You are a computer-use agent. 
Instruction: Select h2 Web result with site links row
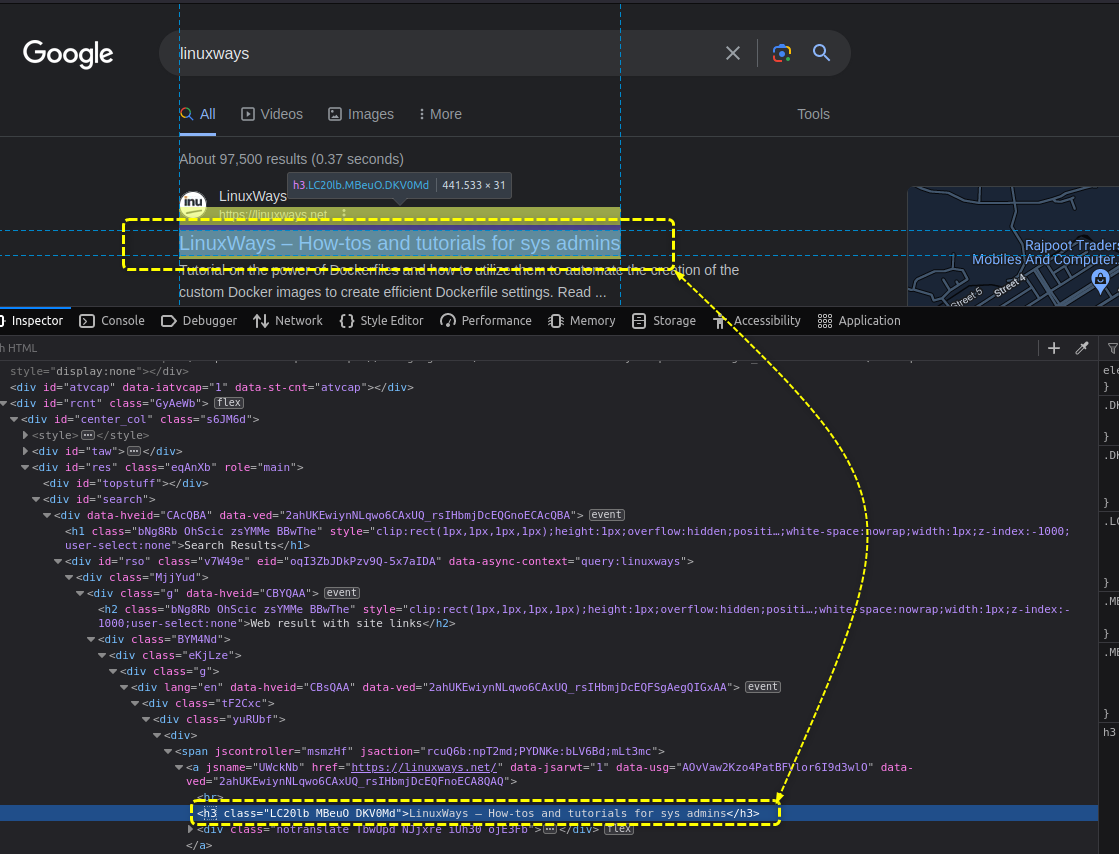pyautogui.click(x=584, y=616)
